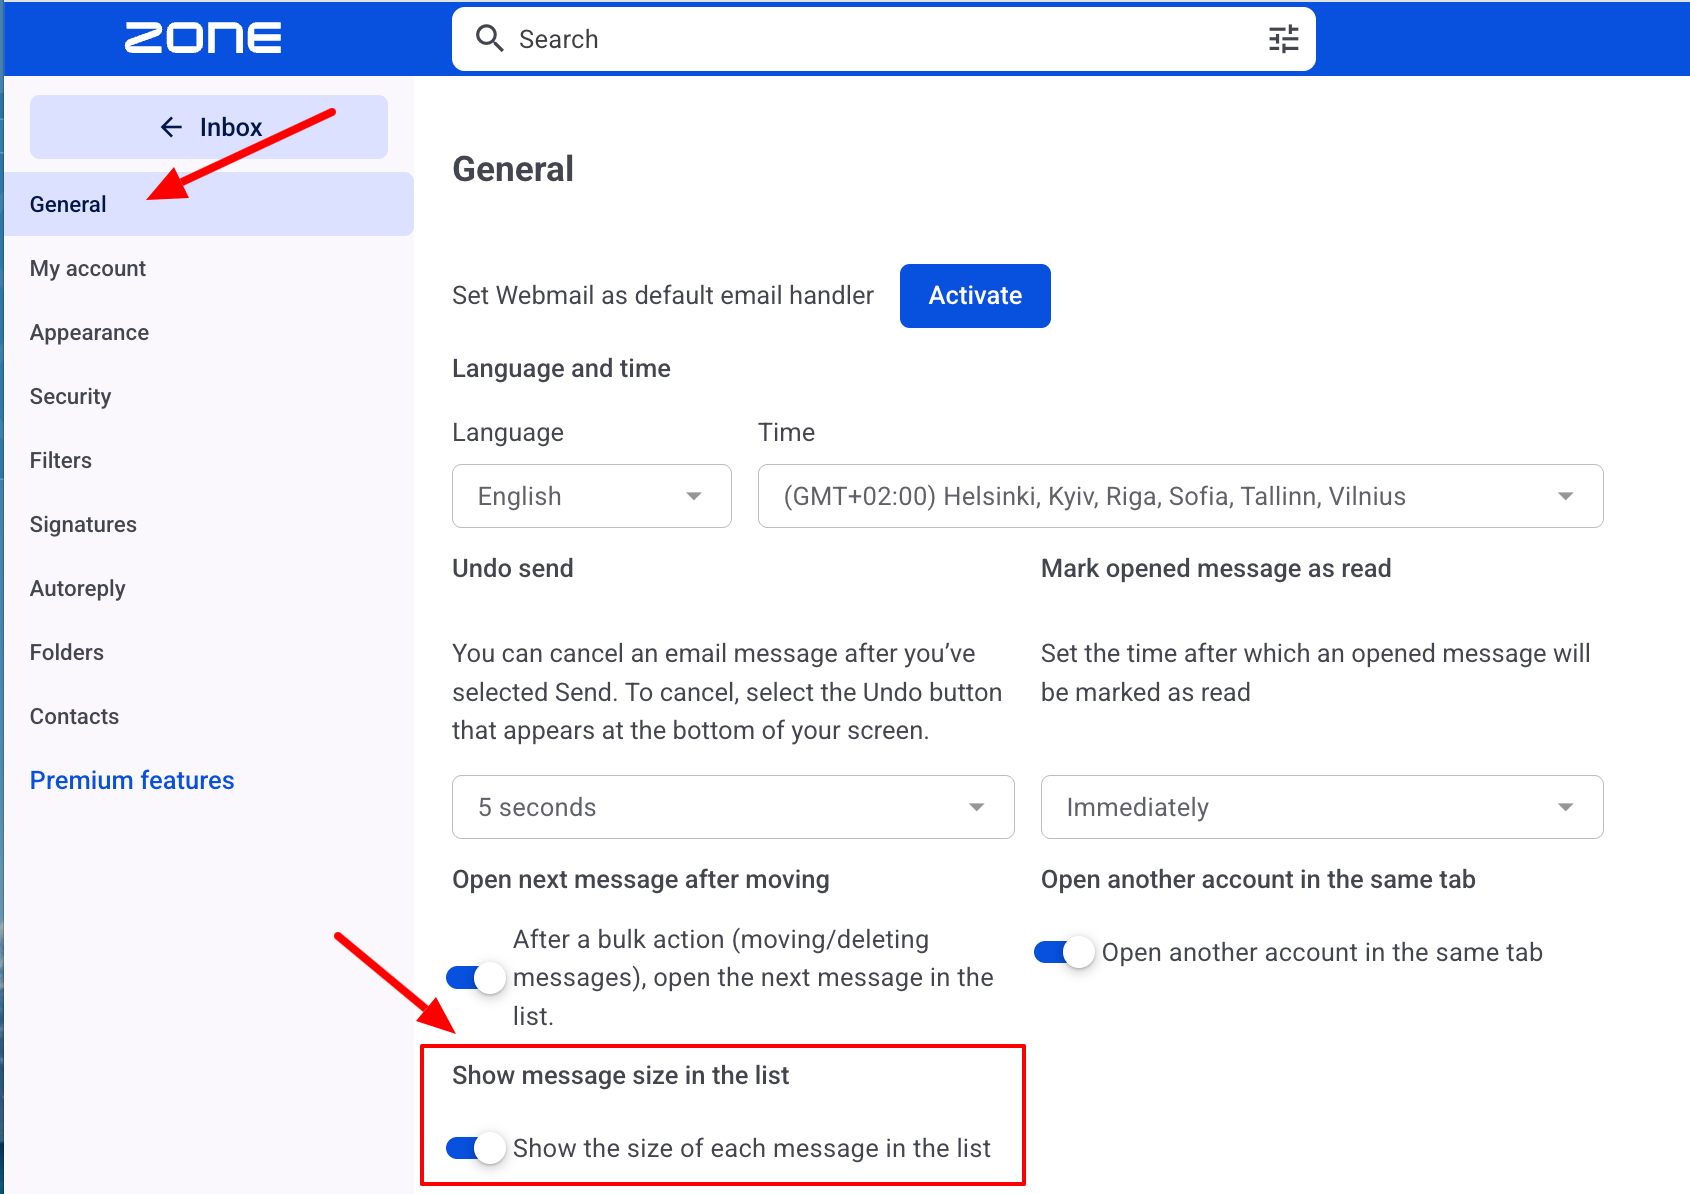Toggle open another account in same tab
The image size is (1690, 1194).
tap(1065, 952)
